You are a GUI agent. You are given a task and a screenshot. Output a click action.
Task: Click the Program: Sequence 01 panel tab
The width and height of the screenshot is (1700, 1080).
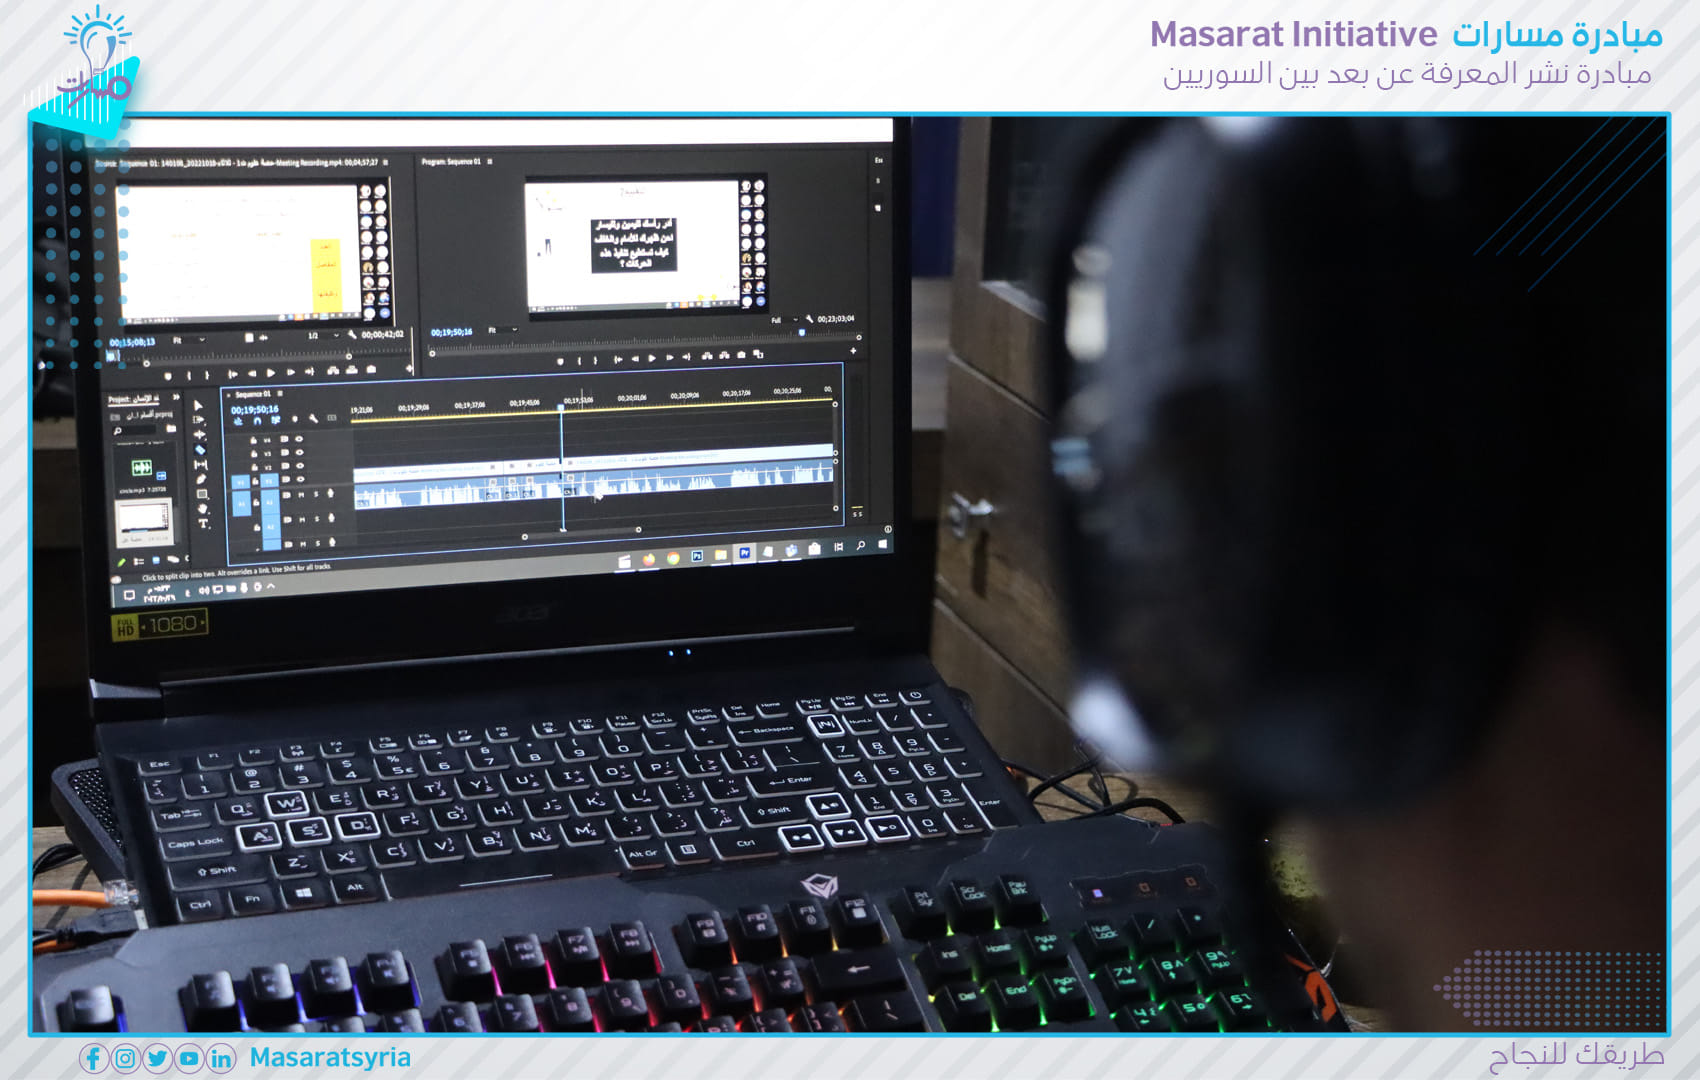pyautogui.click(x=452, y=161)
